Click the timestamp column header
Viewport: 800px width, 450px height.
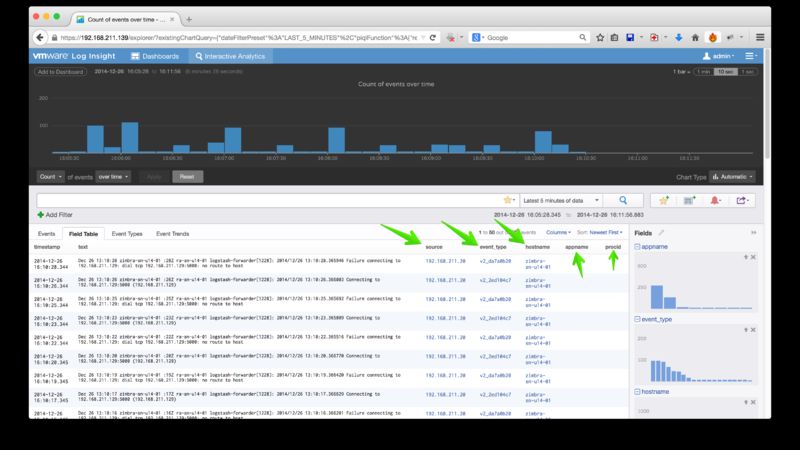coord(47,247)
